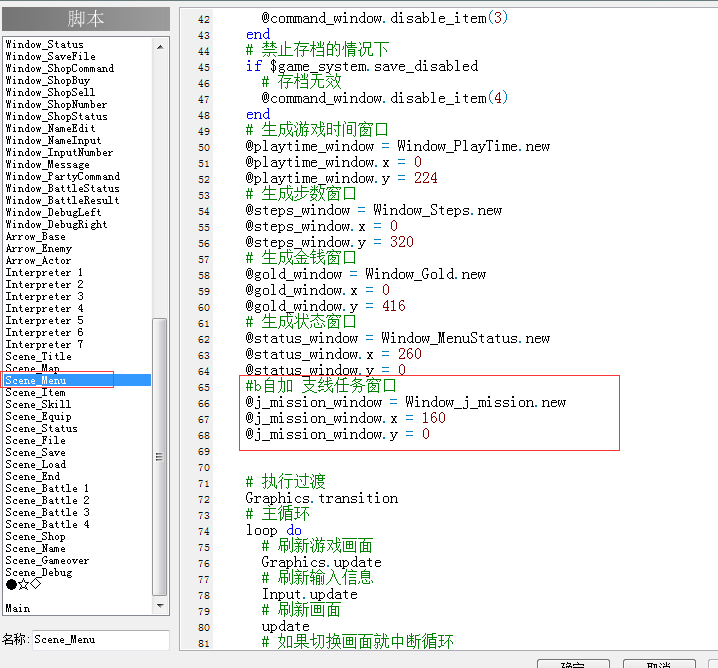
Task: Open the Interpreter 7 script
Action: [x=44, y=344]
